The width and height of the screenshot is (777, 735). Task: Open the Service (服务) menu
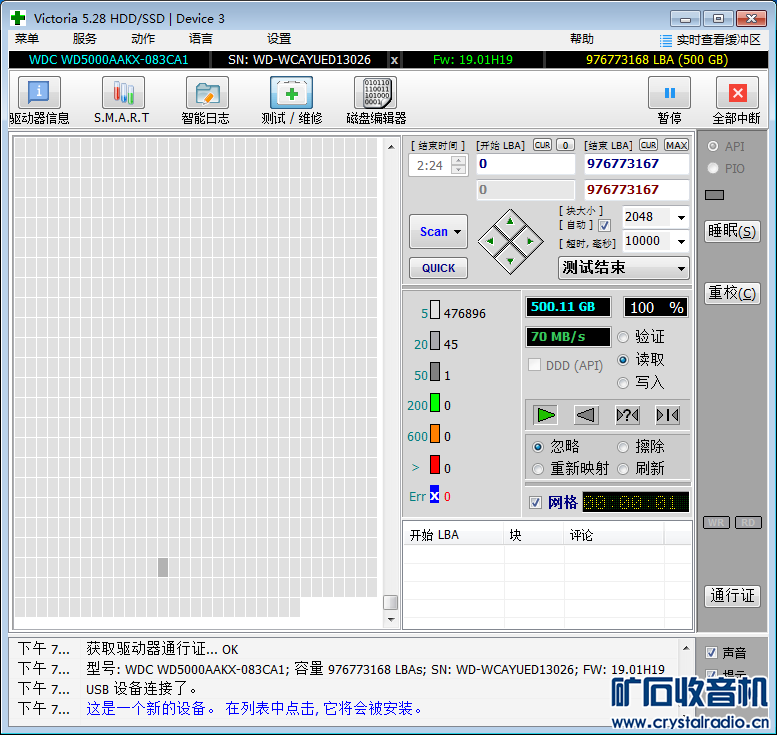click(85, 39)
